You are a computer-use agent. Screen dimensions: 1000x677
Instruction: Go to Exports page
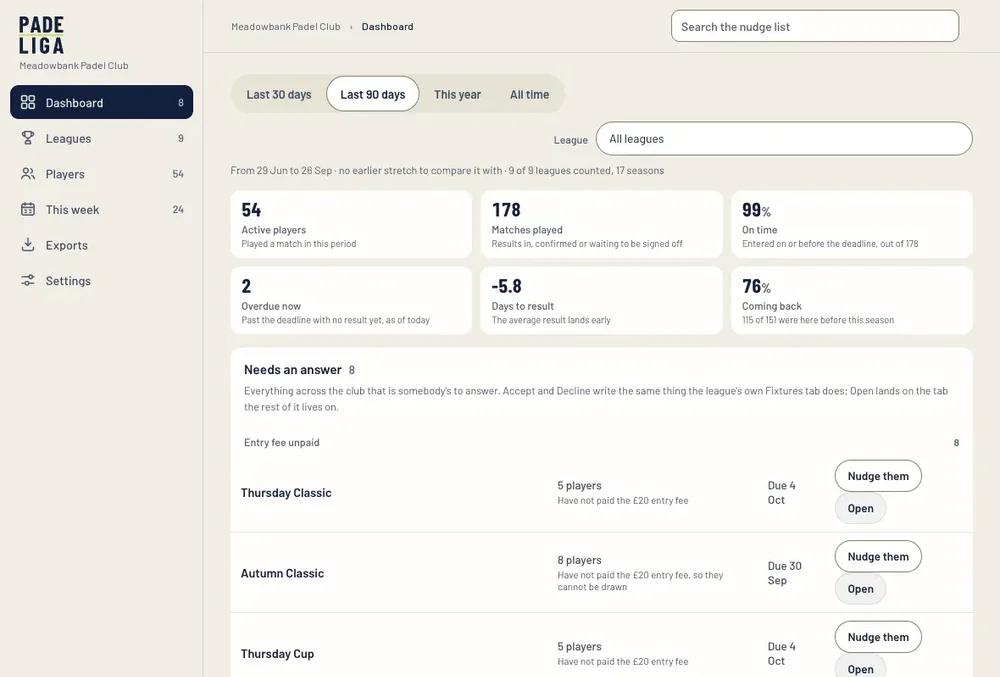(101, 245)
